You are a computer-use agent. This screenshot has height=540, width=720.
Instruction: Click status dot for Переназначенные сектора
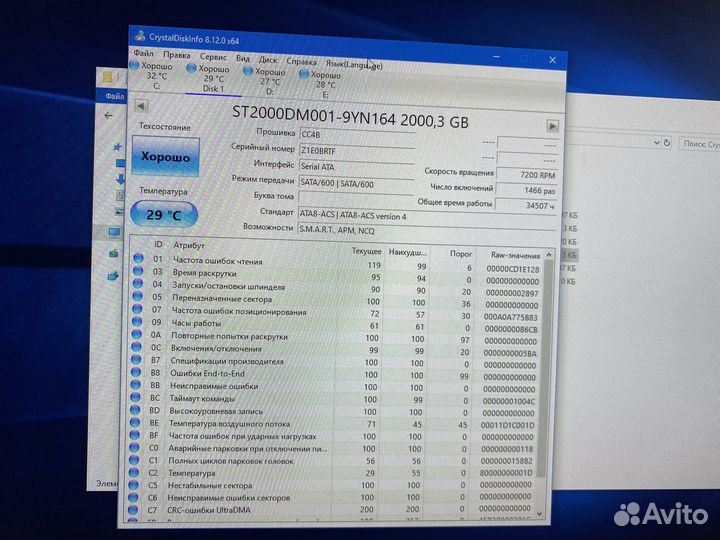pos(137,296)
